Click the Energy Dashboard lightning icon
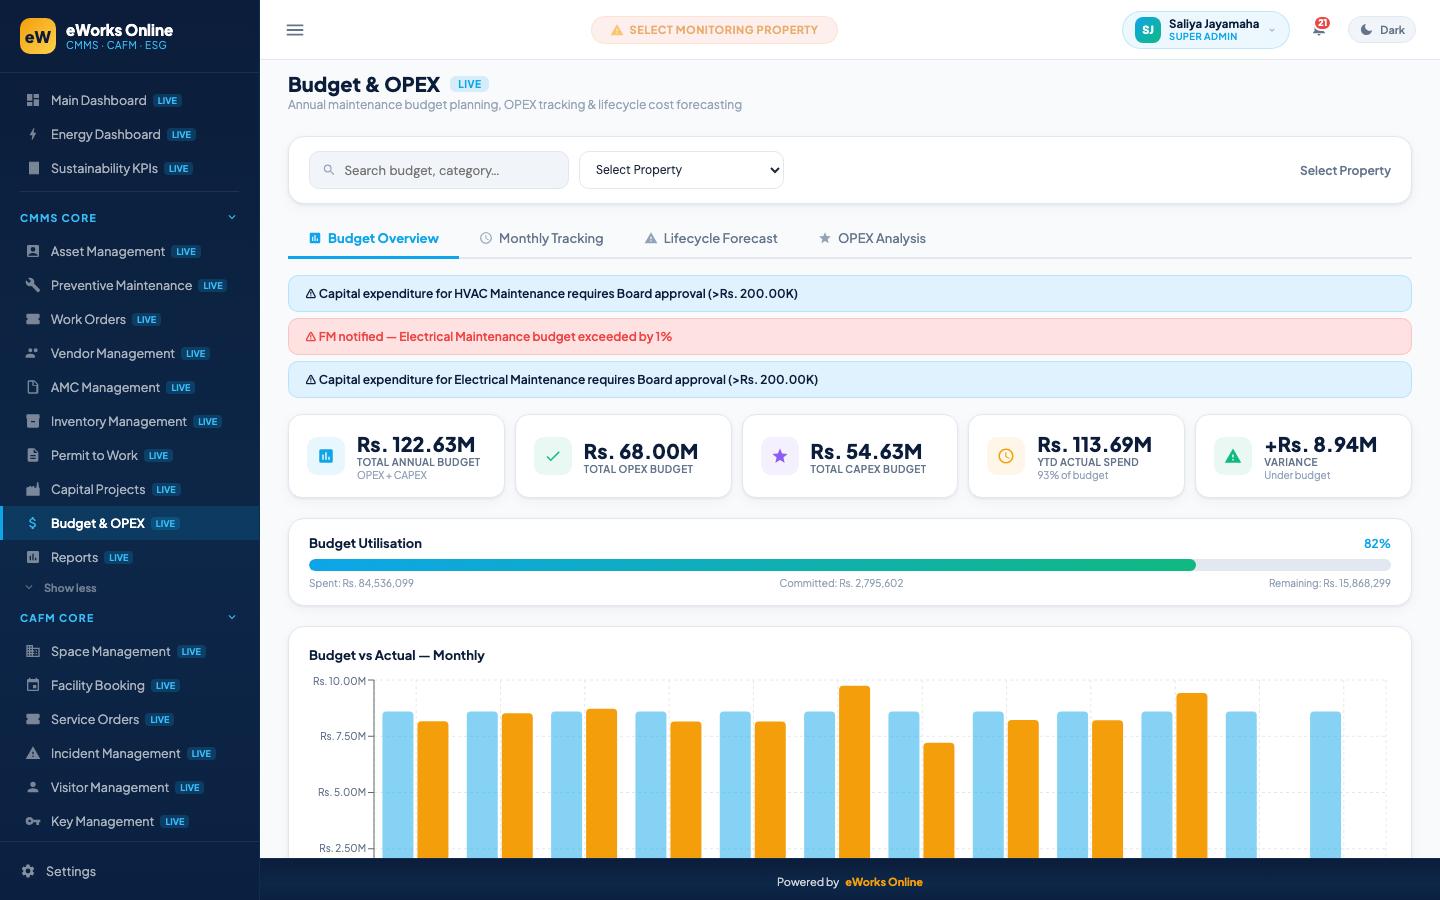 [33, 134]
